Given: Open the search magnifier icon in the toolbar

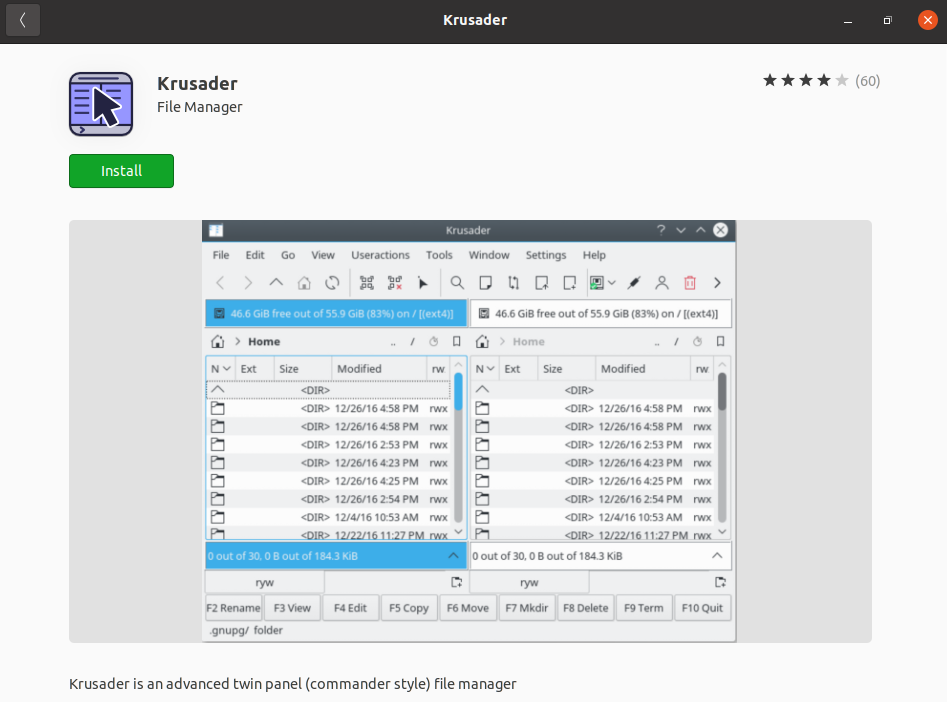Looking at the screenshot, I should (456, 283).
